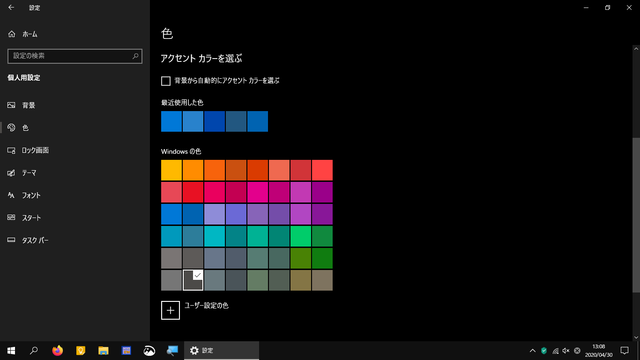Image resolution: width=640 pixels, height=360 pixels.
Task: Click the round x tray icon next to clock
Action: [x=577, y=351]
